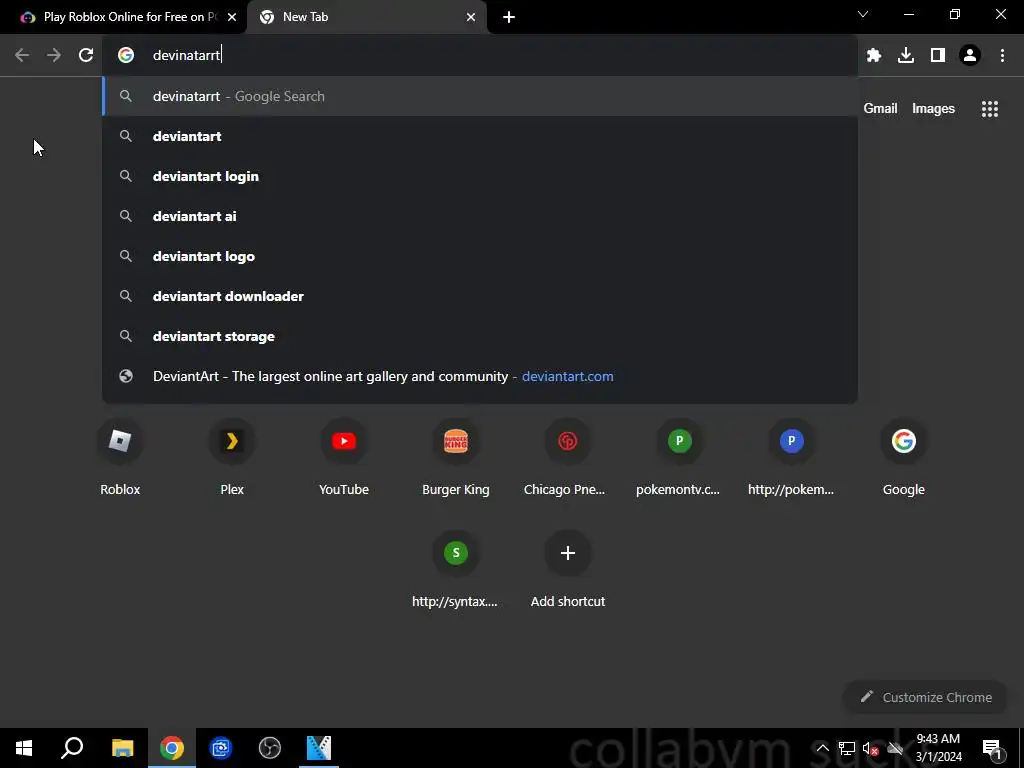
Task: Choose 'devinatarrt - Google Search' suggestion
Action: click(480, 96)
